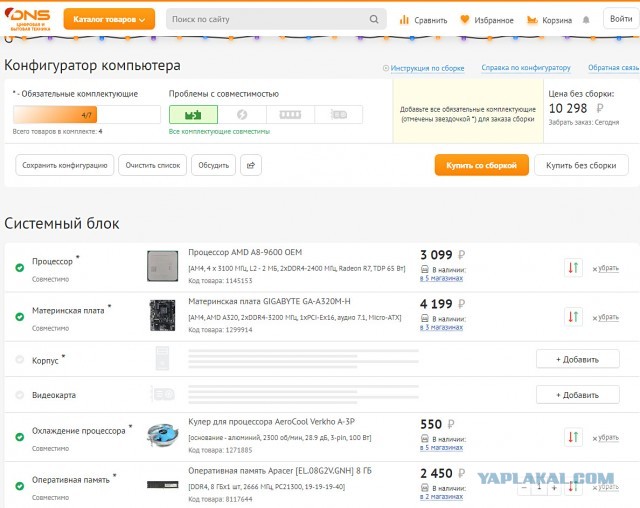
Task: Click availability store icon for processor
Action: [x=424, y=269]
